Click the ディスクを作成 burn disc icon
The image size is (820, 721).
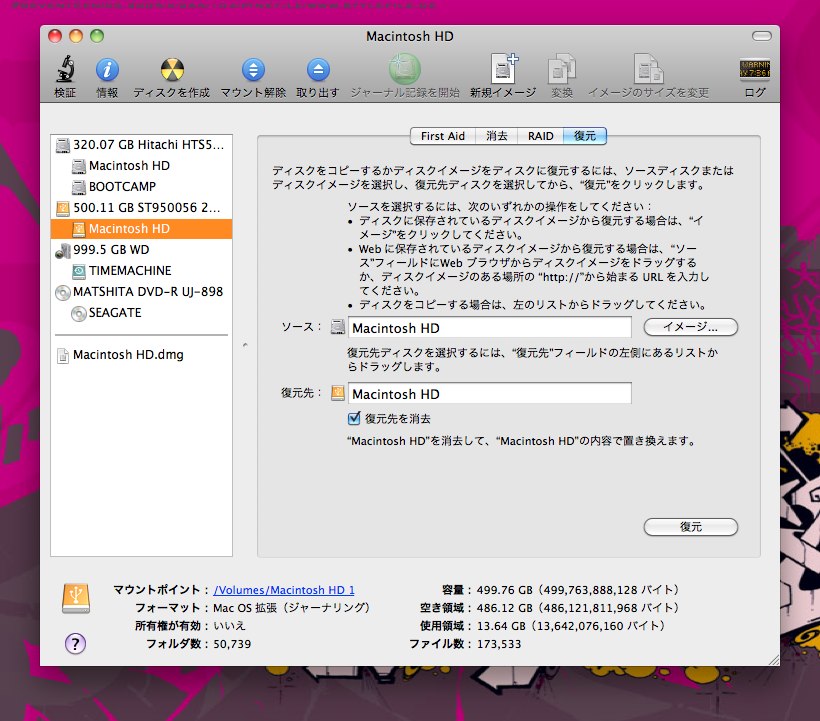172,70
